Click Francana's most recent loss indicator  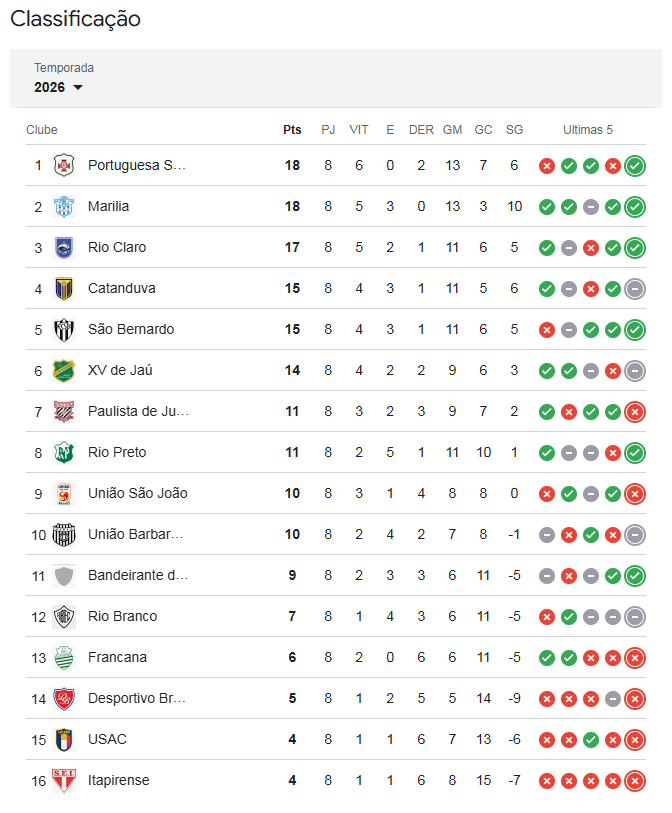click(x=635, y=658)
